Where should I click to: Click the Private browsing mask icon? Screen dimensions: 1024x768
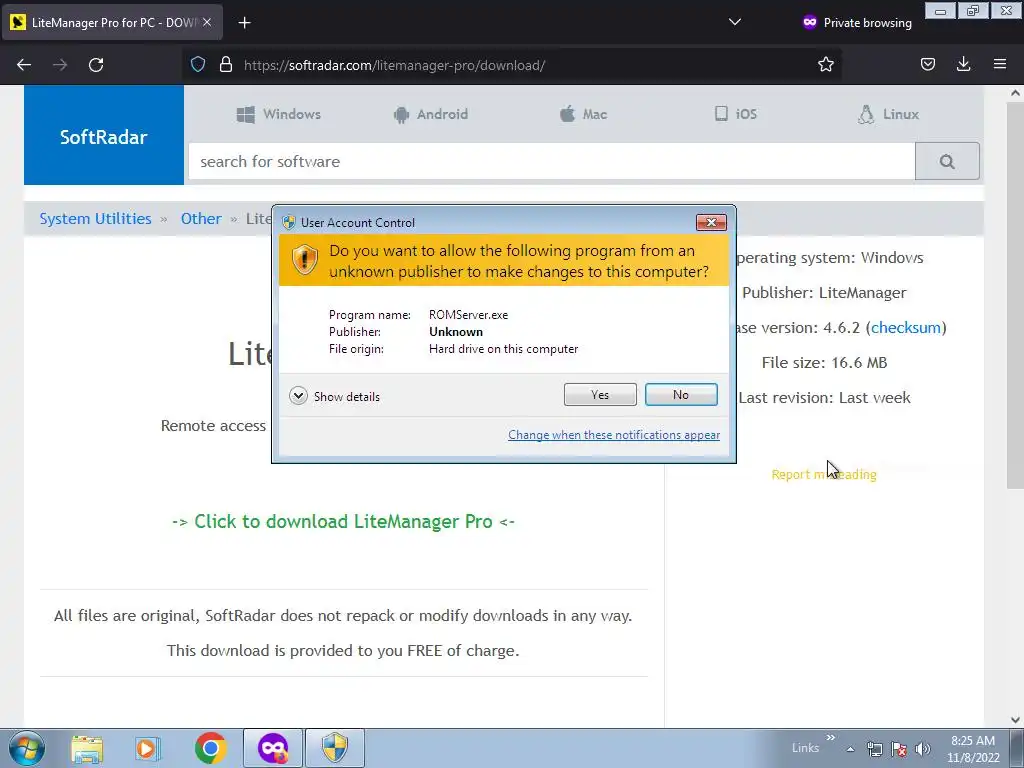coord(810,22)
